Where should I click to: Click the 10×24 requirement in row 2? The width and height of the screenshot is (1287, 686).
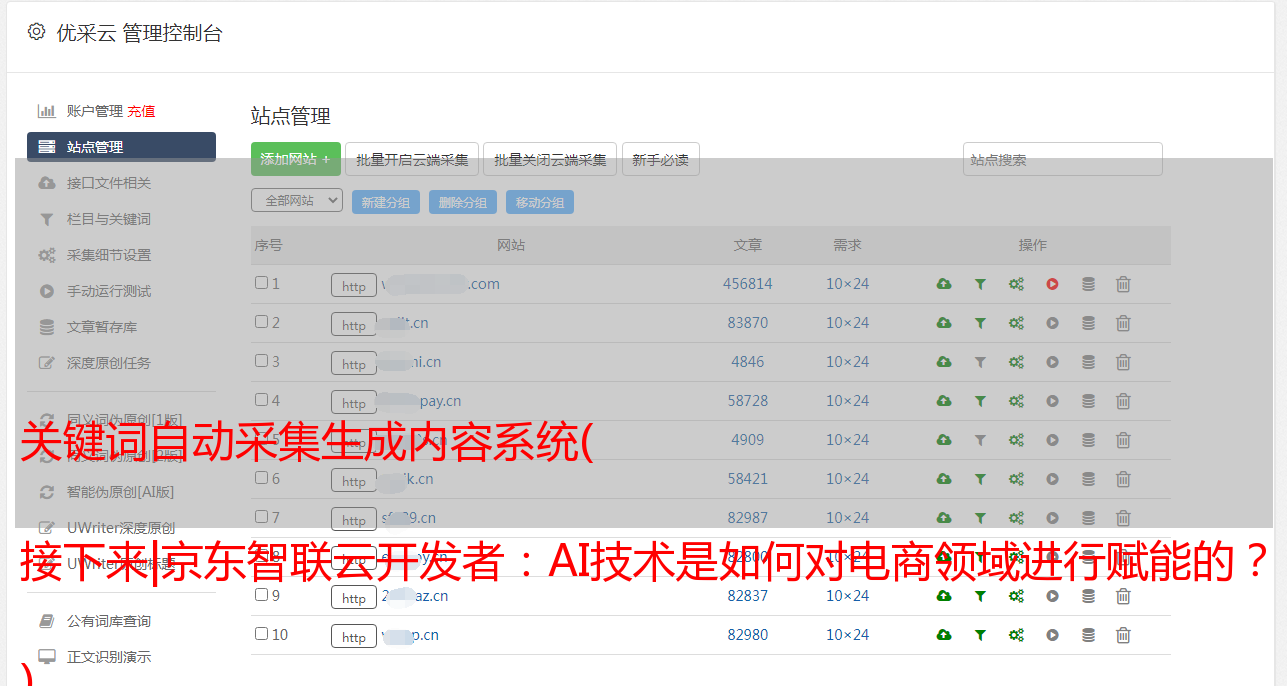847,323
